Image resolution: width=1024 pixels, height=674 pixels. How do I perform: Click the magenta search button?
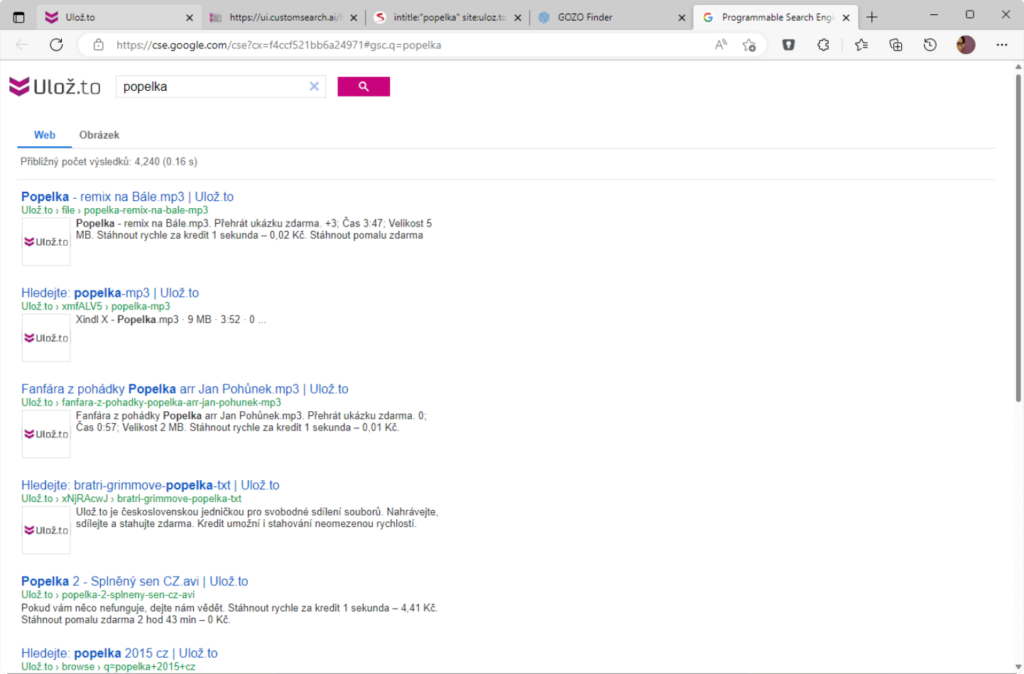point(363,86)
